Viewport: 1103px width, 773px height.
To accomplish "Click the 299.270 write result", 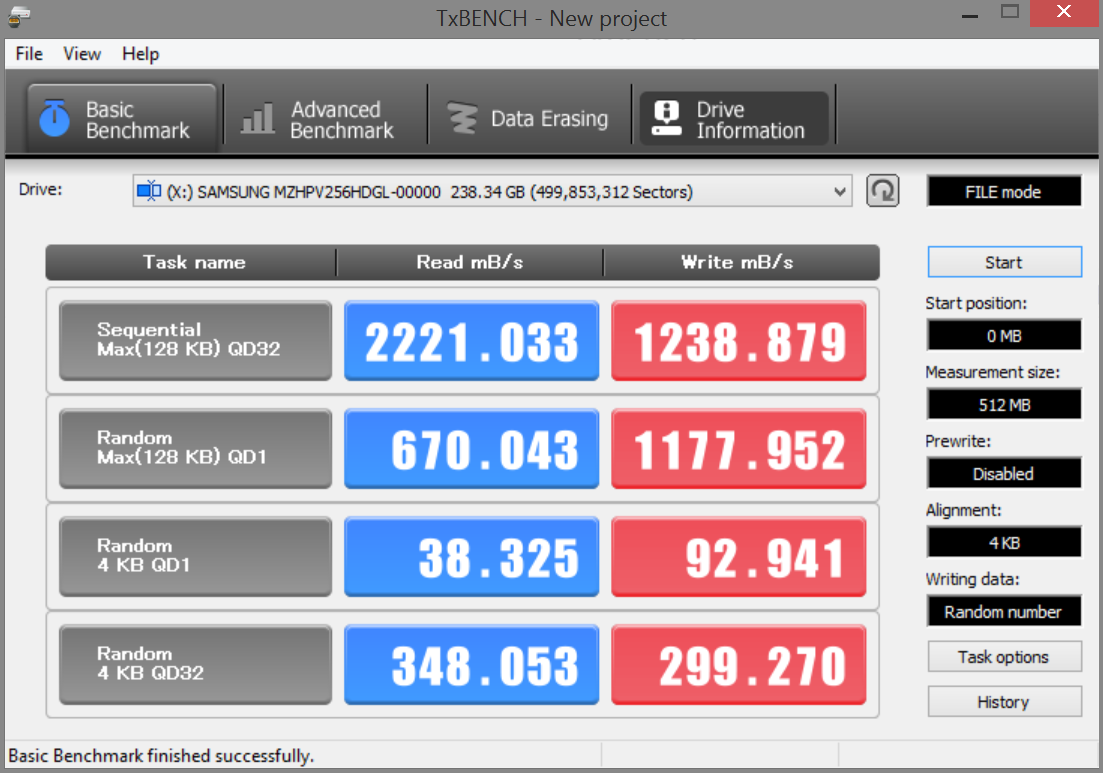I will click(x=739, y=664).
